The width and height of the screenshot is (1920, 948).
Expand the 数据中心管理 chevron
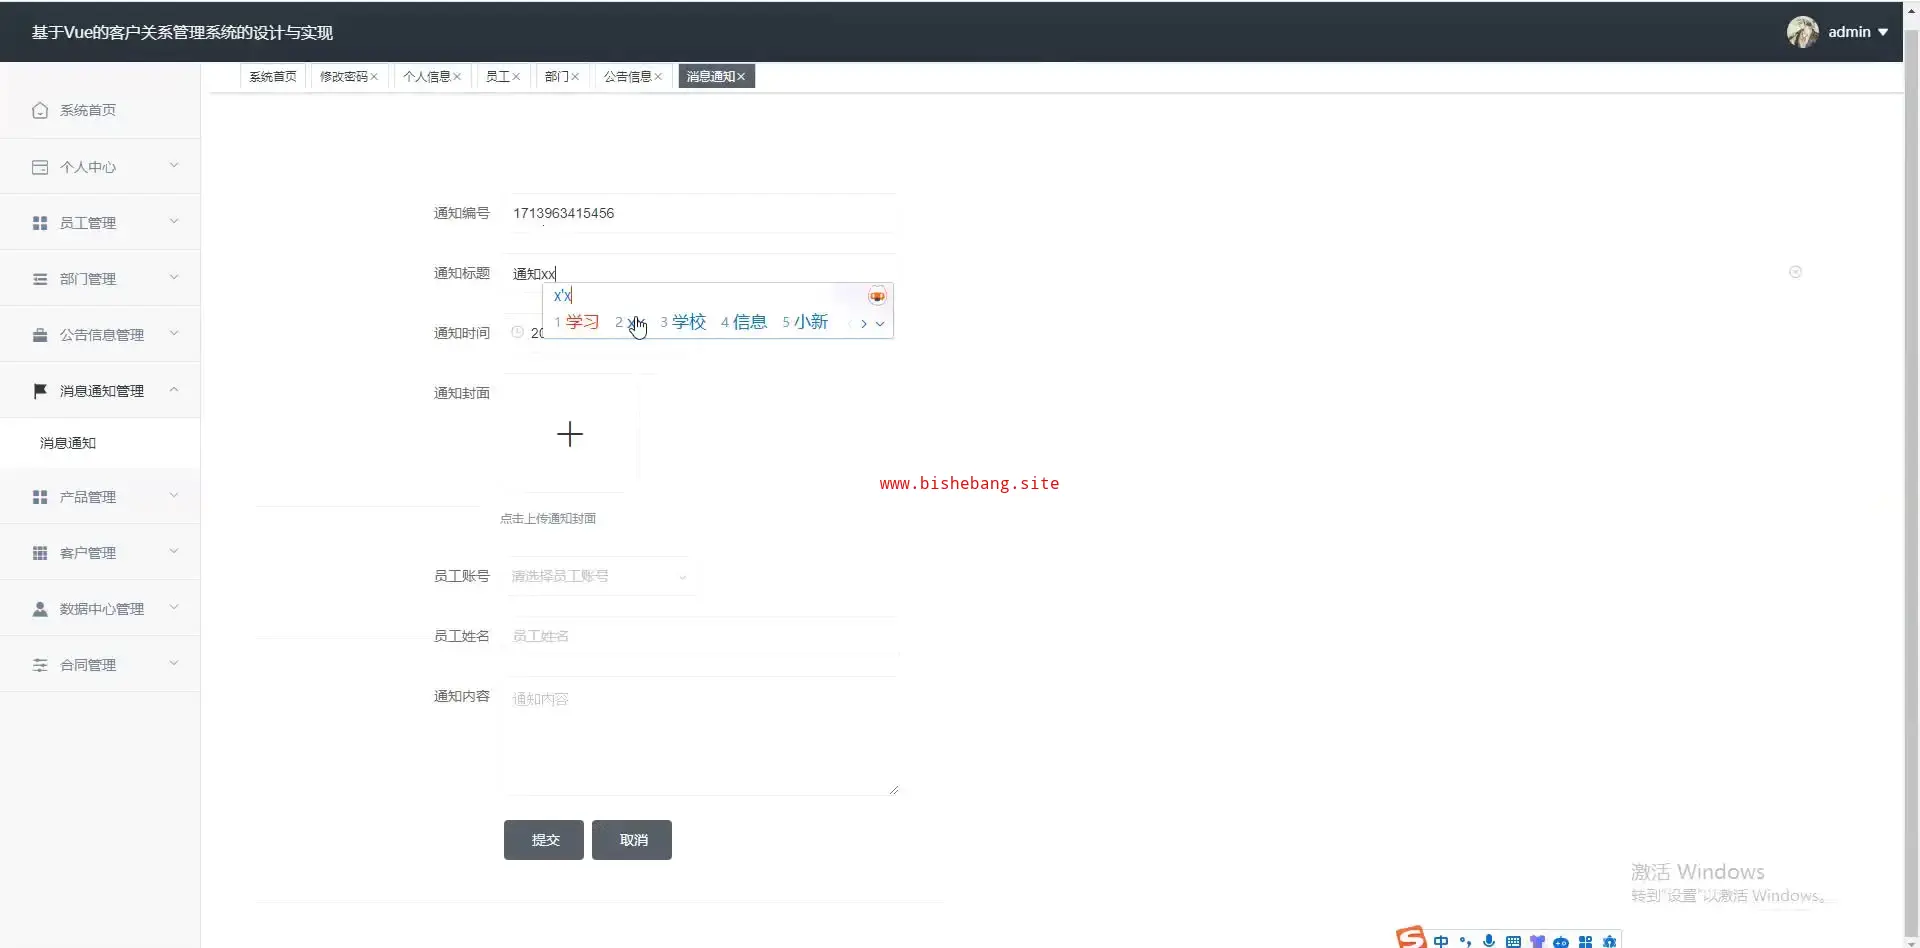[x=174, y=608]
